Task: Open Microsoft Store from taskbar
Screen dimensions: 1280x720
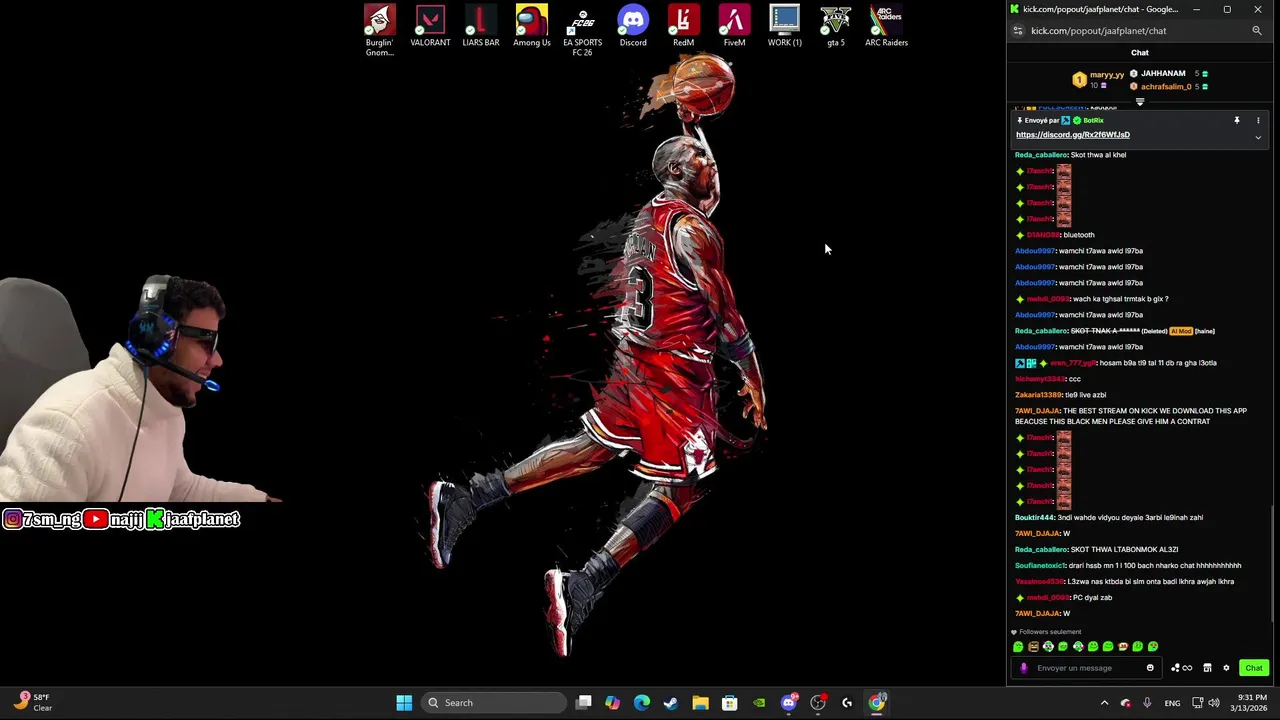Action: [730, 703]
